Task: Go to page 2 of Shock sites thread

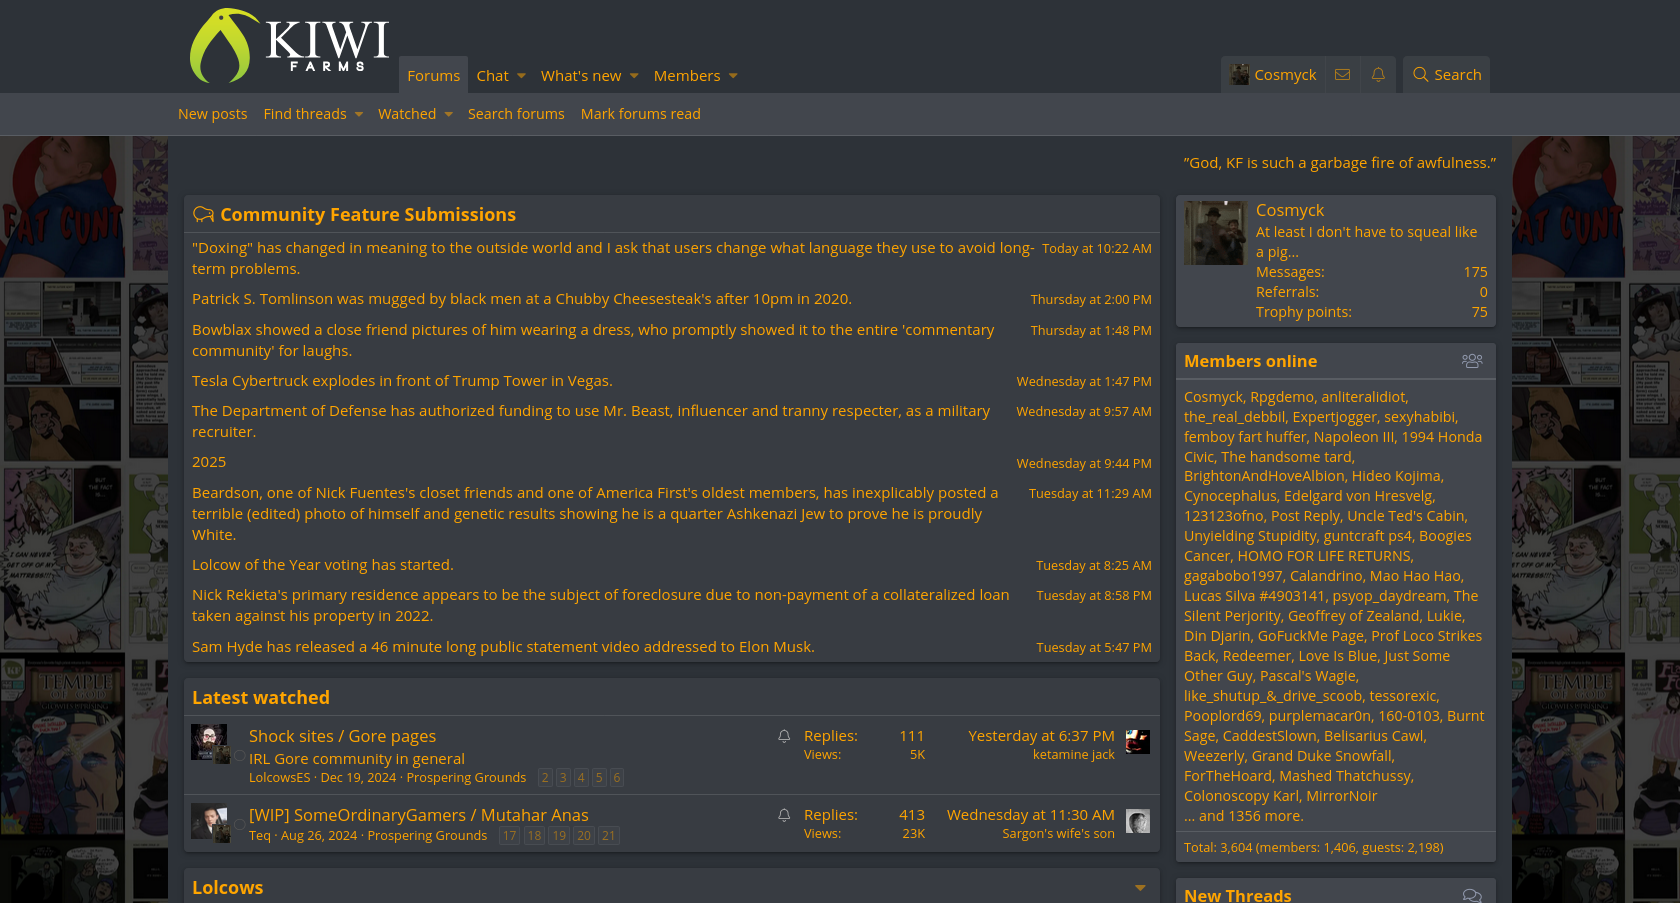Action: [545, 777]
